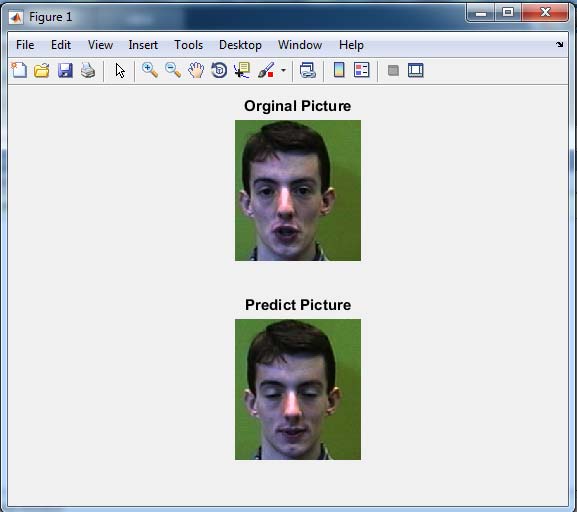Click the Link Plot icon
Screen dimensions: 577x512
[308, 70]
